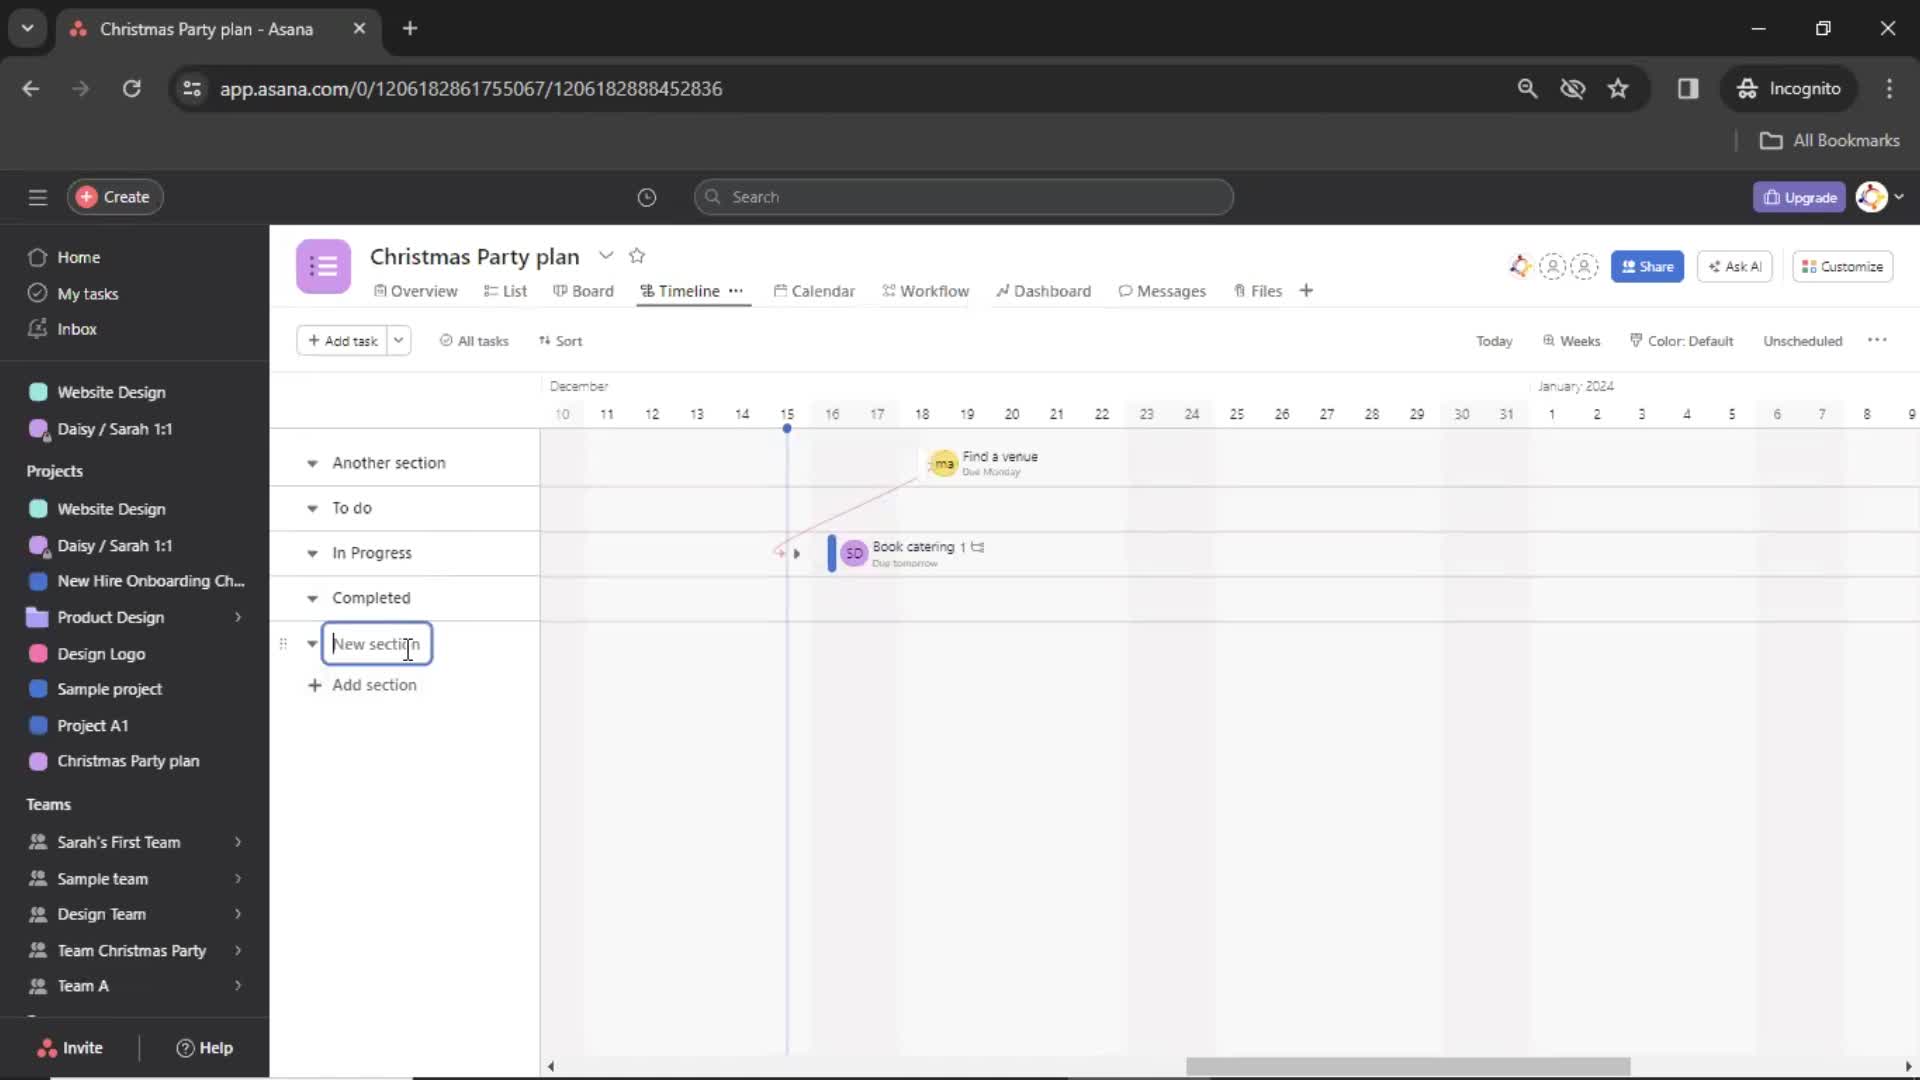The image size is (1920, 1080).
Task: Click the Share button
Action: click(1648, 265)
